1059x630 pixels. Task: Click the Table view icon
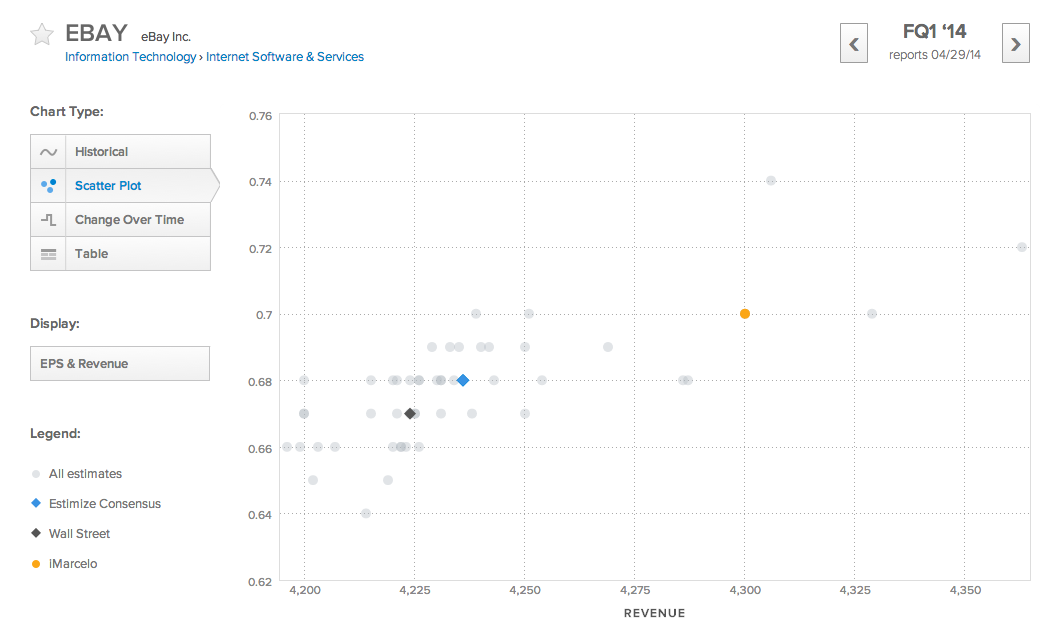tap(47, 253)
